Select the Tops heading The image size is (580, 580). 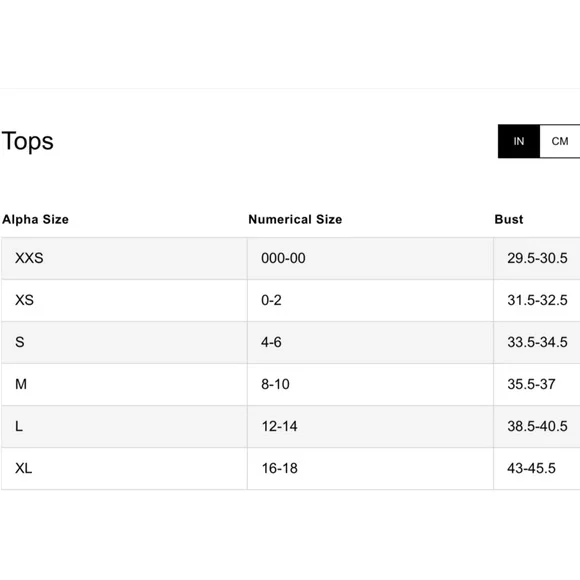point(28,141)
